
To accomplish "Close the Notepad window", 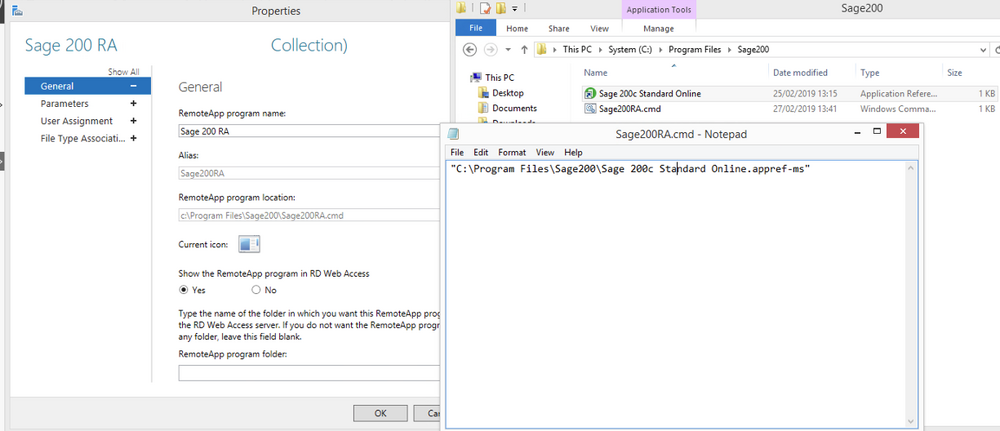I will click(x=902, y=132).
